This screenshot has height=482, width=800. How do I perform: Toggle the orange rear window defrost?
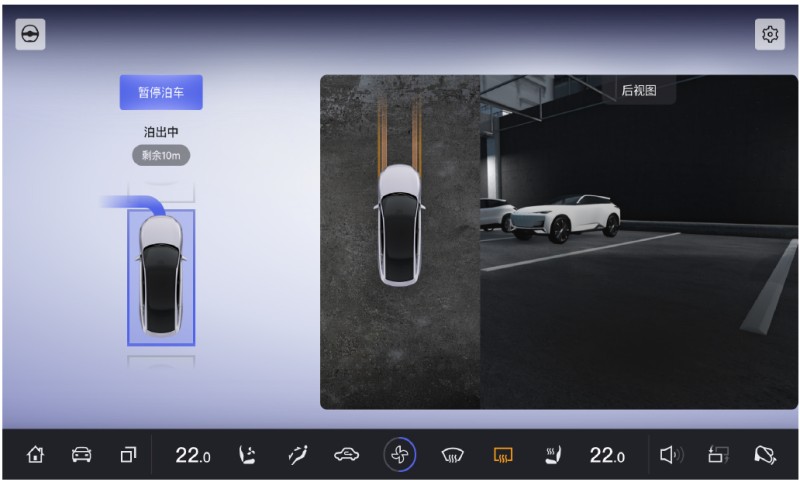coord(503,454)
